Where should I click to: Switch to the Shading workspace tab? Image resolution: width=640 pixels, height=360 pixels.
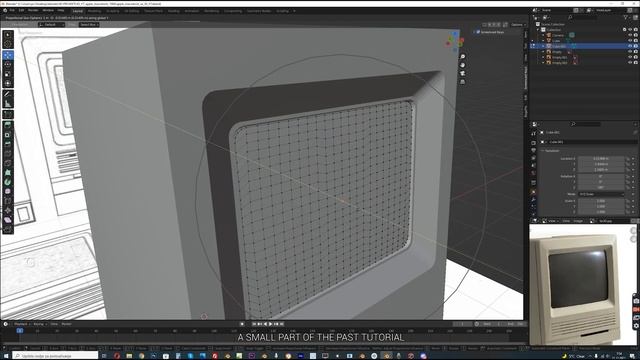[x=173, y=11]
